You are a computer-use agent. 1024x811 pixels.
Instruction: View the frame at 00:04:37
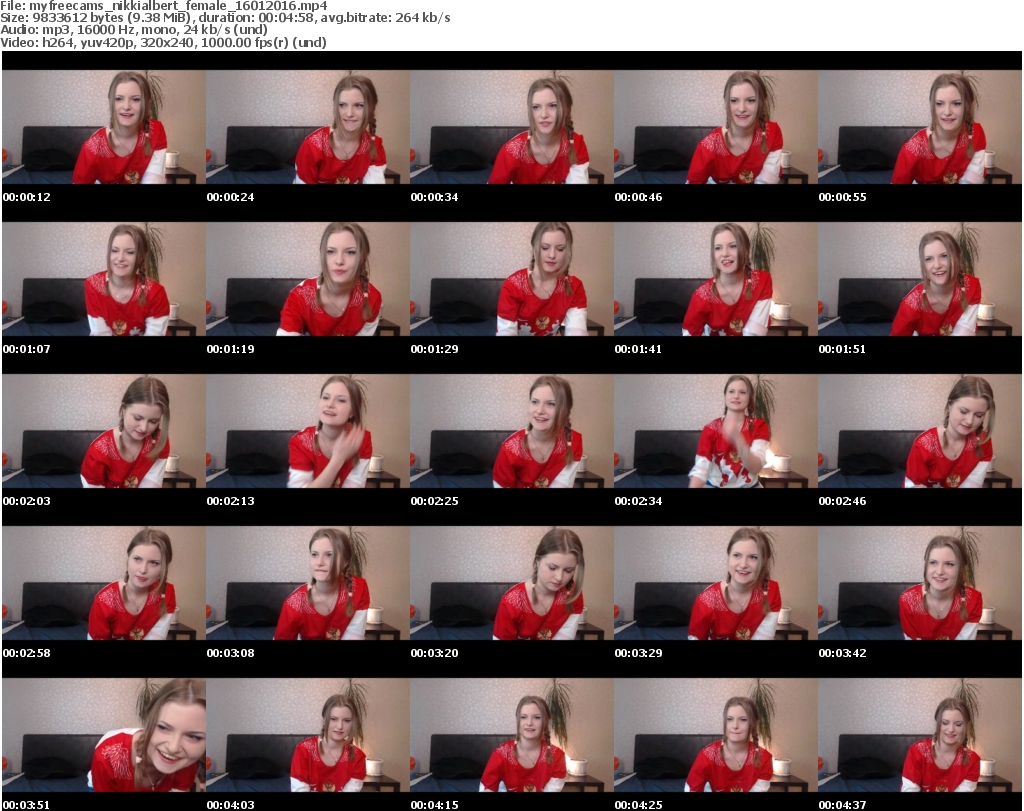click(920, 735)
